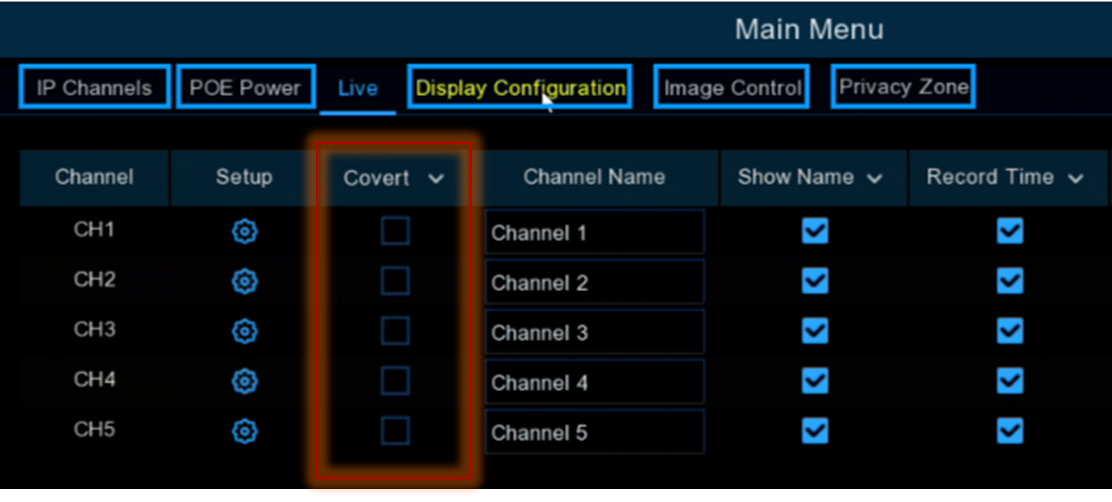Viewport: 1112px width, 502px height.
Task: Uncheck Record Time for Channel 2
Action: tap(1010, 281)
